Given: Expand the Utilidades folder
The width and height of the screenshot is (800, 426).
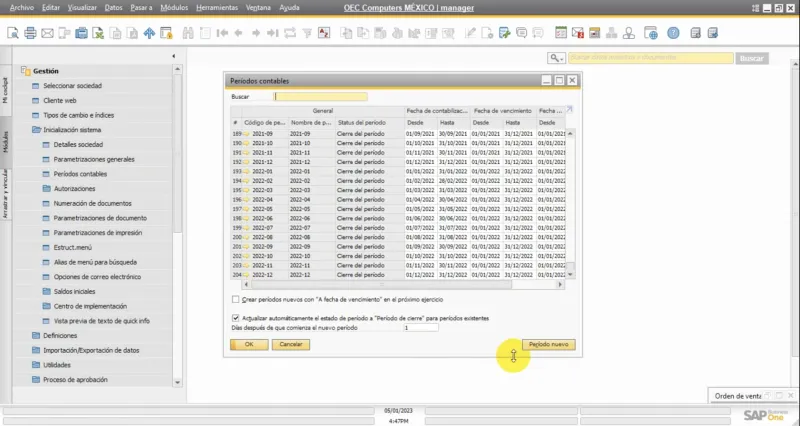Looking at the screenshot, I should tap(36, 365).
